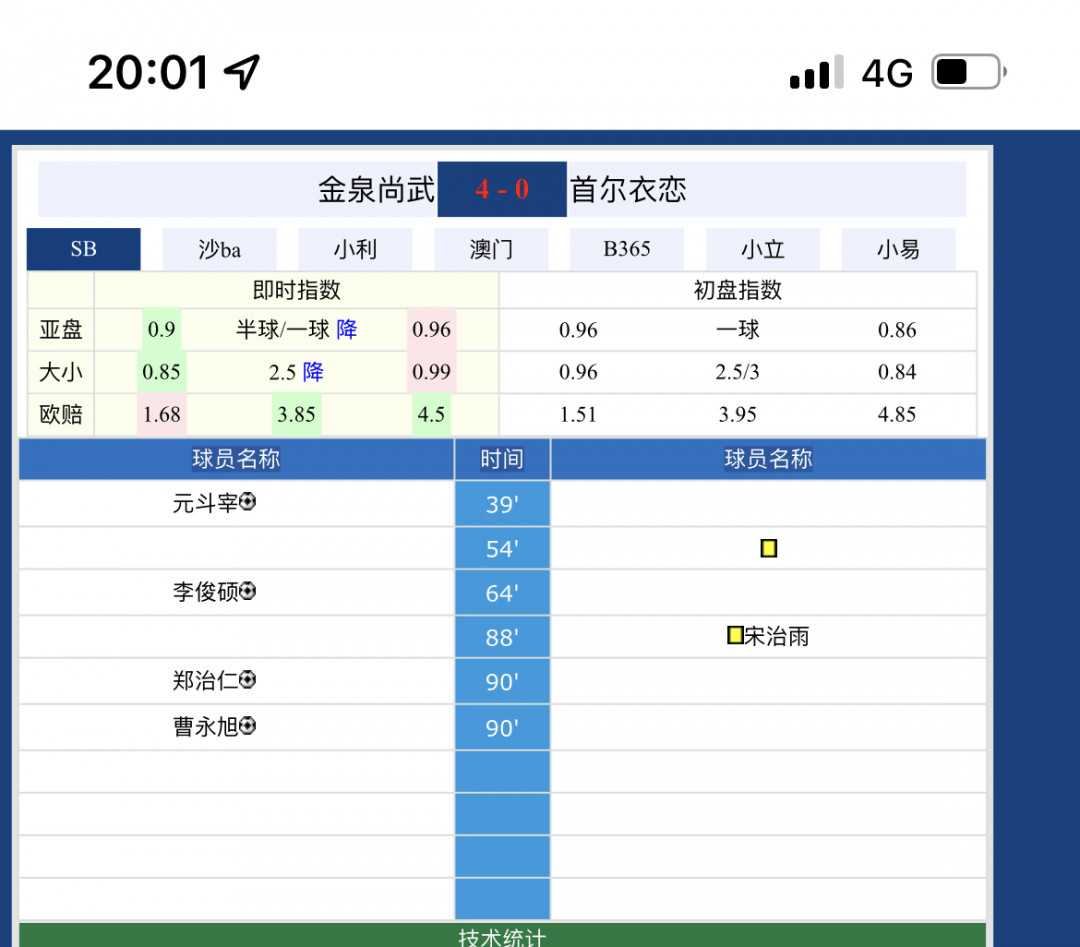Image resolution: width=1080 pixels, height=947 pixels.
Task: Tap player name 郑治仁
Action: point(205,680)
